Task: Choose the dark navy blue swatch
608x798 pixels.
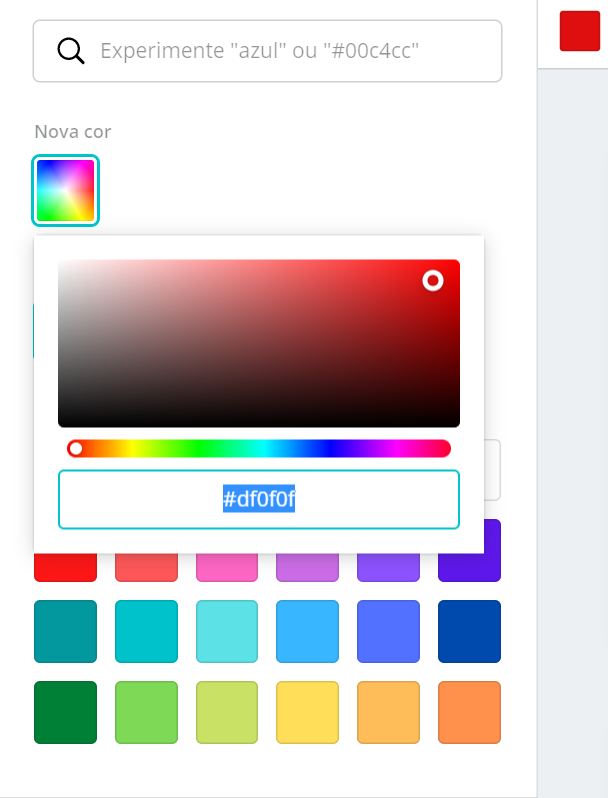Action: [470, 632]
